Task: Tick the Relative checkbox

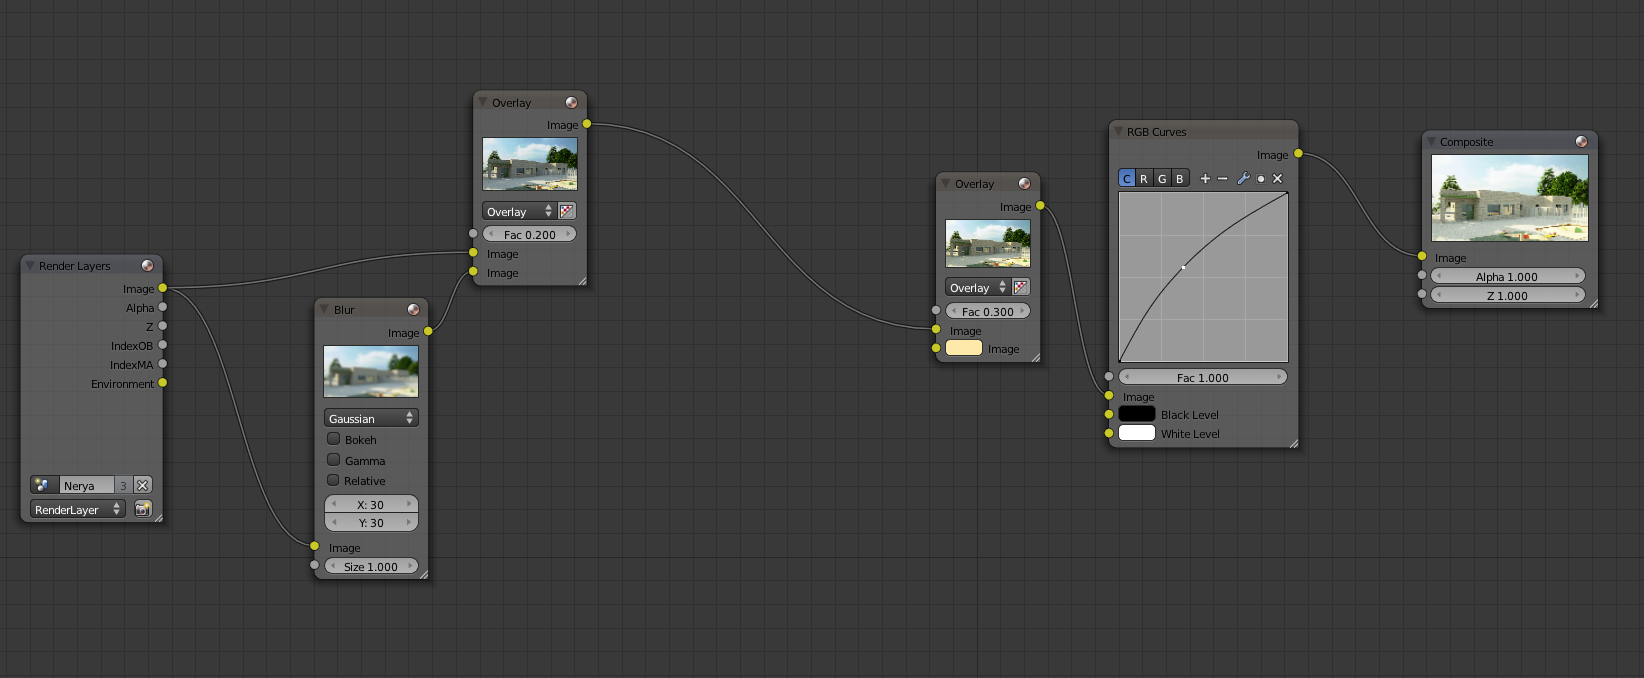Action: (x=334, y=480)
